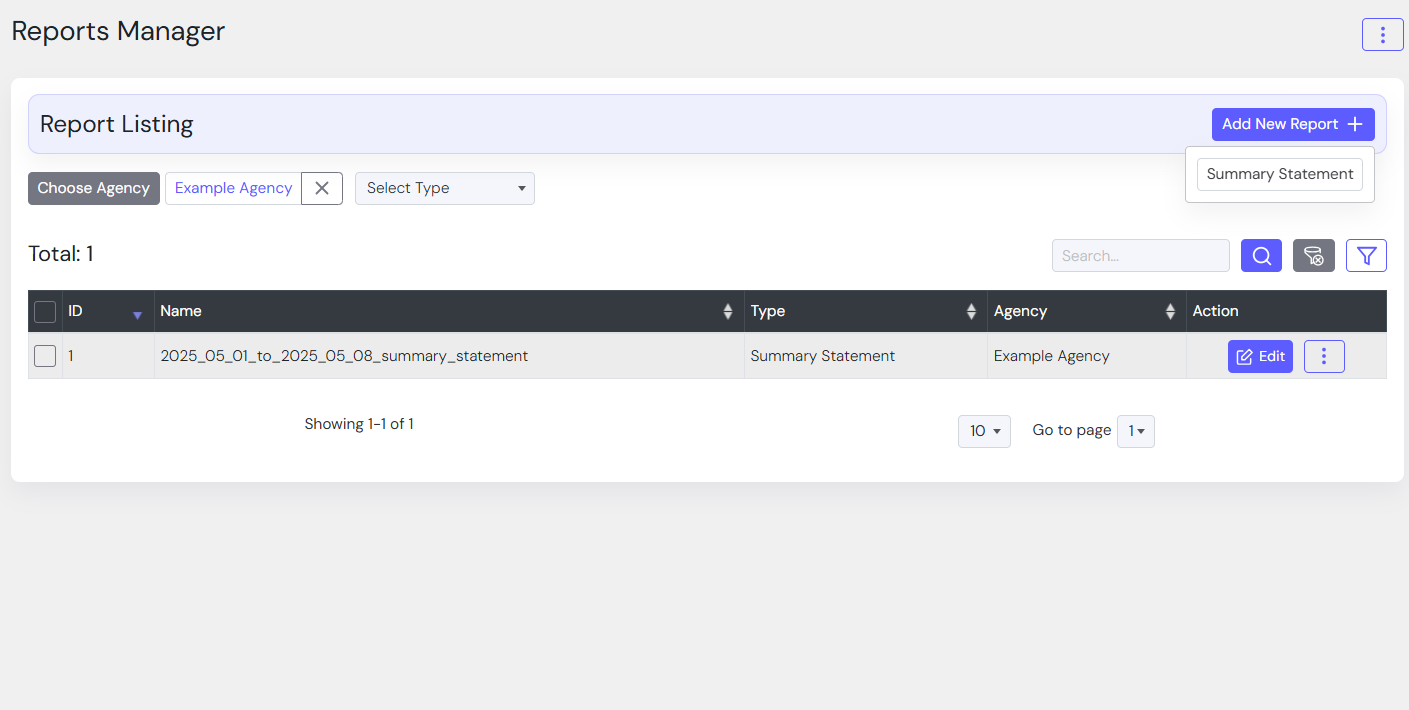This screenshot has height=710, width=1409.
Task: Choose Summary Statement from the menu
Action: [1279, 174]
